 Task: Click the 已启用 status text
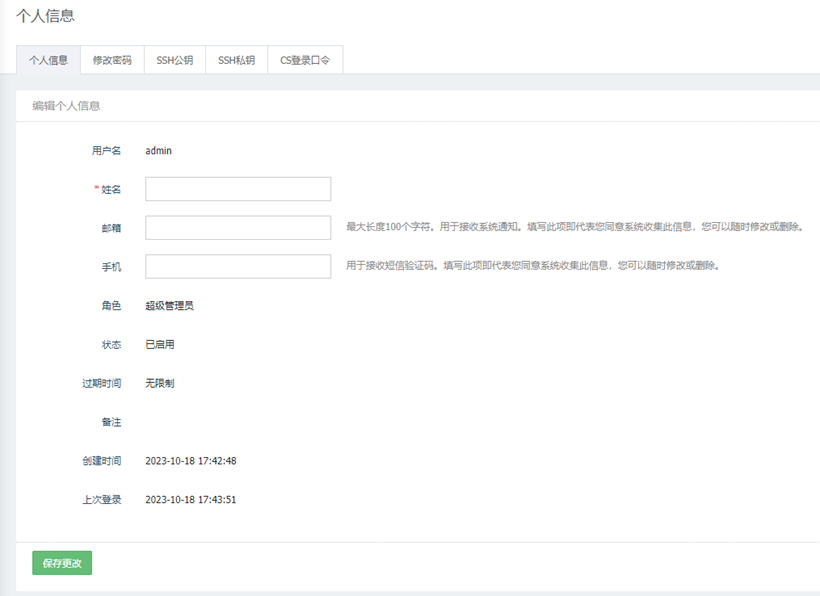pyautogui.click(x=160, y=344)
